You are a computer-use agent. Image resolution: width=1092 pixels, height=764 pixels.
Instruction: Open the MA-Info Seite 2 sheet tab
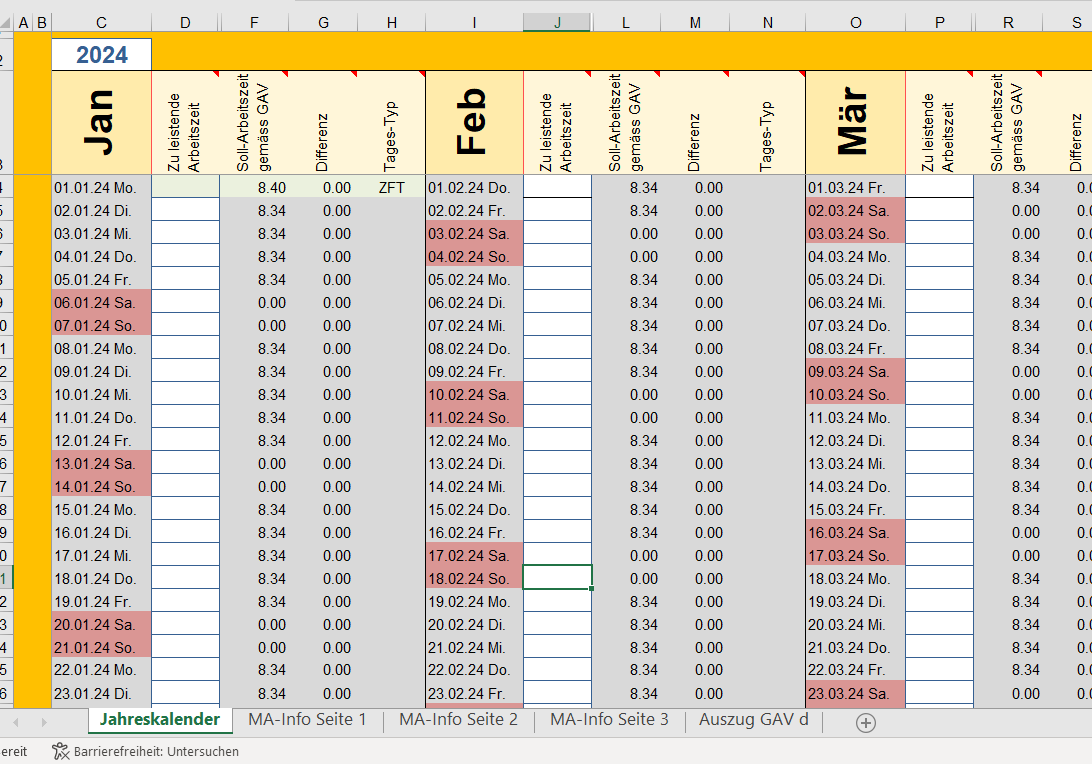tap(458, 720)
